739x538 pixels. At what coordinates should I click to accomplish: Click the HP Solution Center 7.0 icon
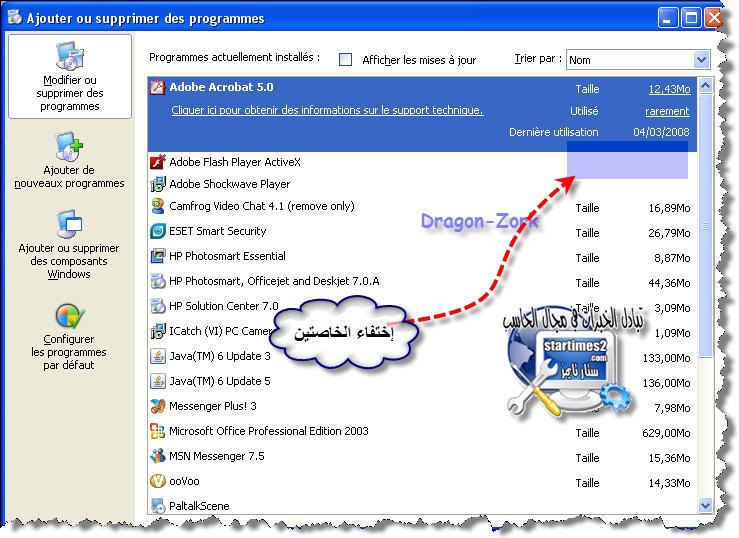click(x=157, y=306)
